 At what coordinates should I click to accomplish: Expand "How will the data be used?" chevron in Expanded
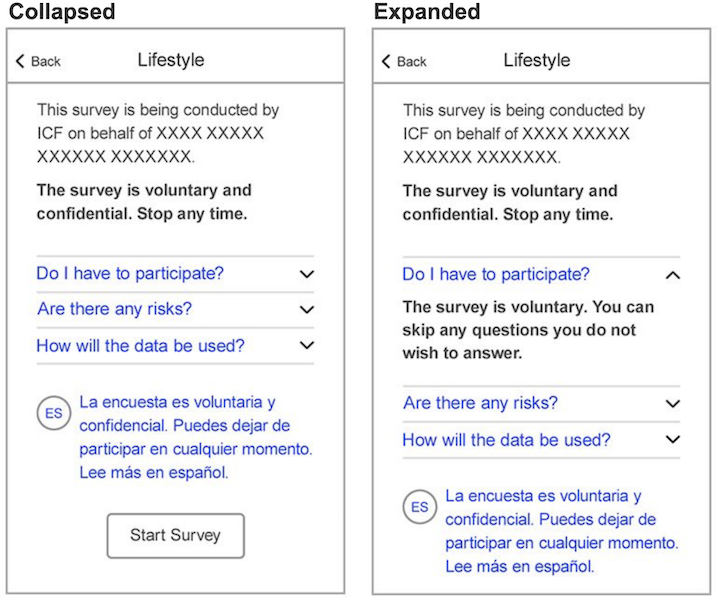pyautogui.click(x=672, y=440)
